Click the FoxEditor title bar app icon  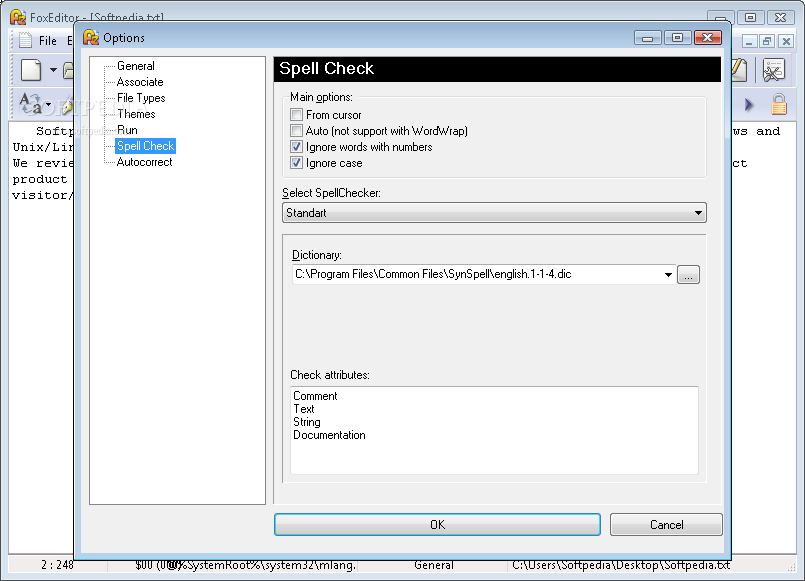click(x=18, y=17)
